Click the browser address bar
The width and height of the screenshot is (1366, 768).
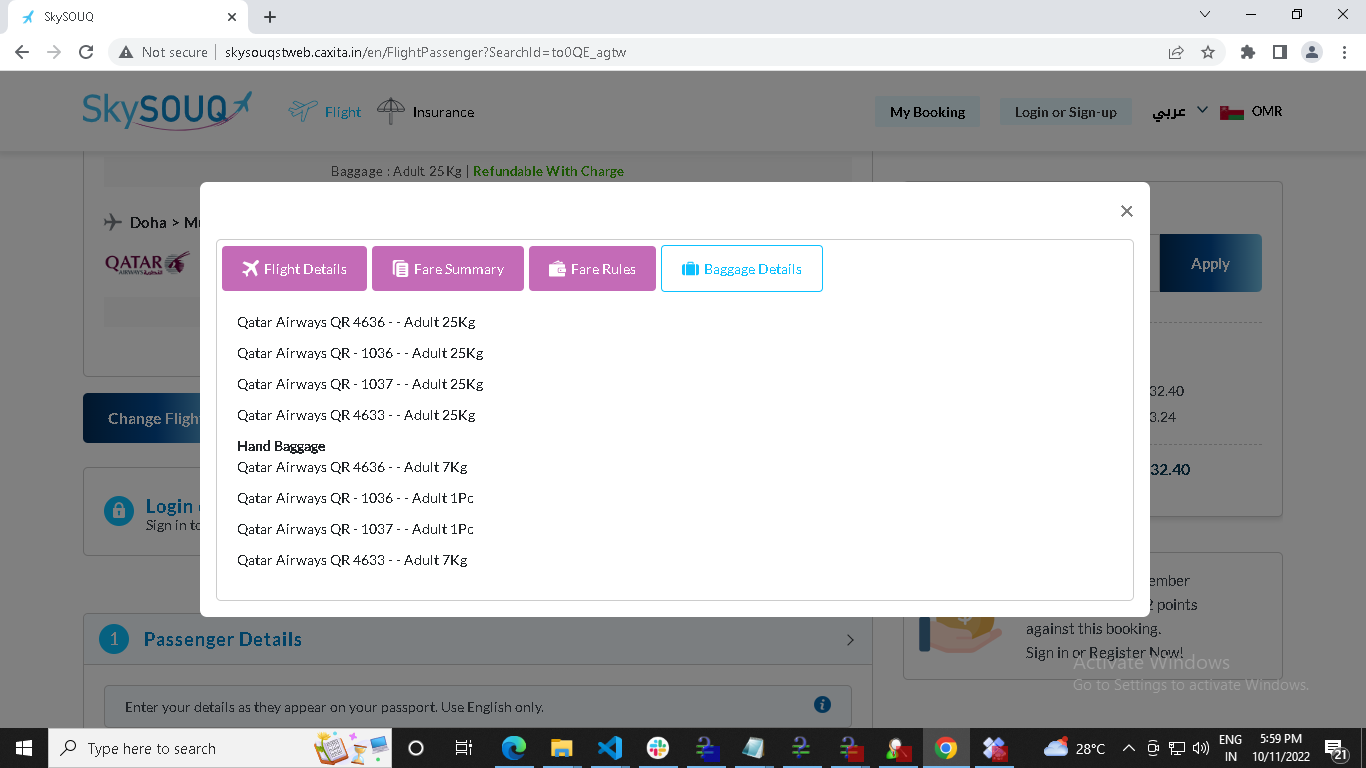point(640,52)
